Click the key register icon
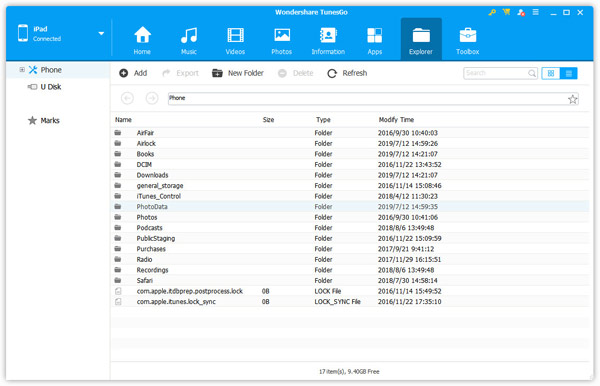The image size is (600, 386). (492, 12)
